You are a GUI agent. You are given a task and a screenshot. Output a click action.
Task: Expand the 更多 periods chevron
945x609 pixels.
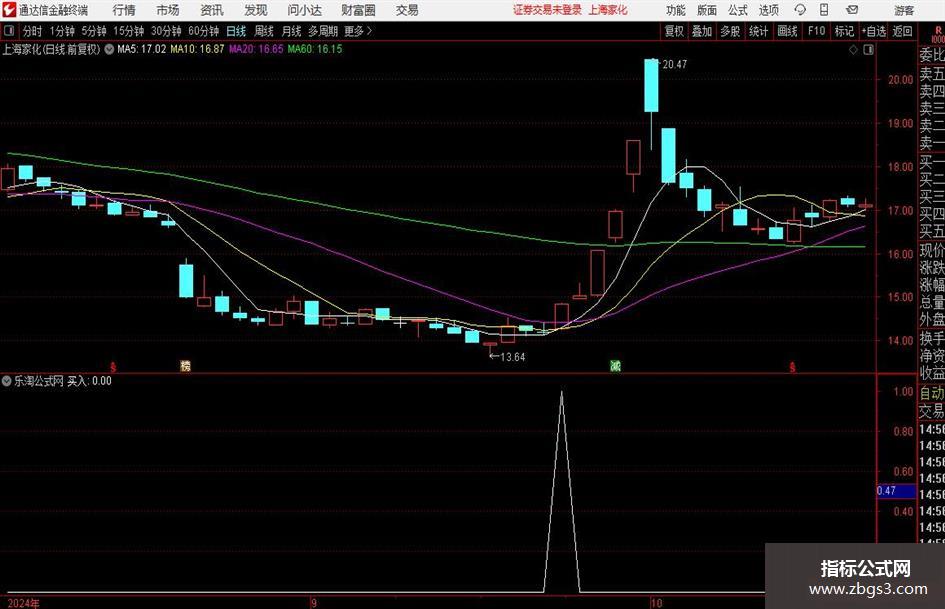[x=359, y=31]
